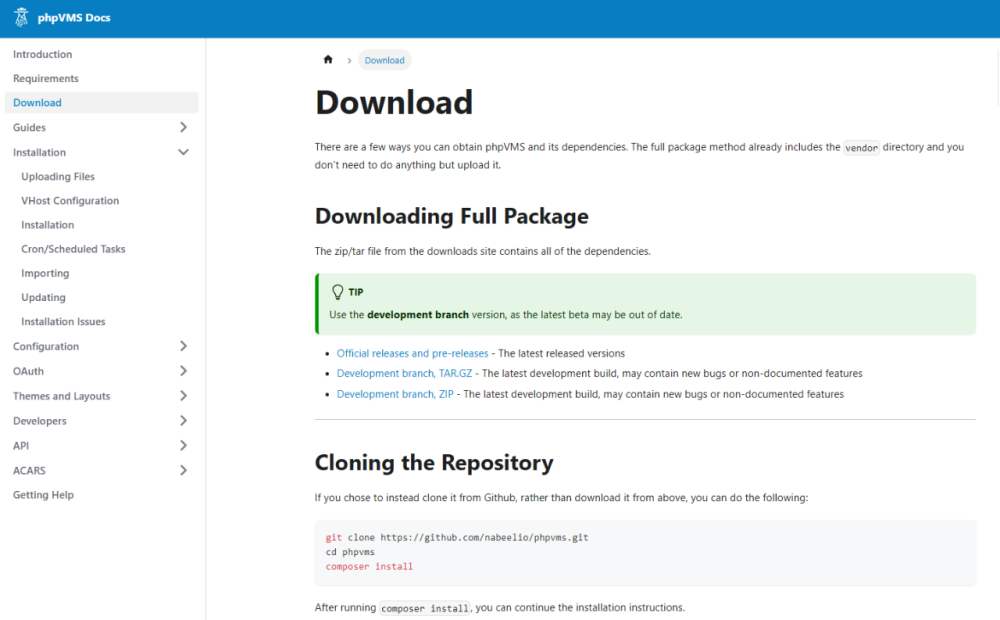The image size is (1000, 620).
Task: Expand the Themes and Layouts chevron
Action: click(183, 396)
